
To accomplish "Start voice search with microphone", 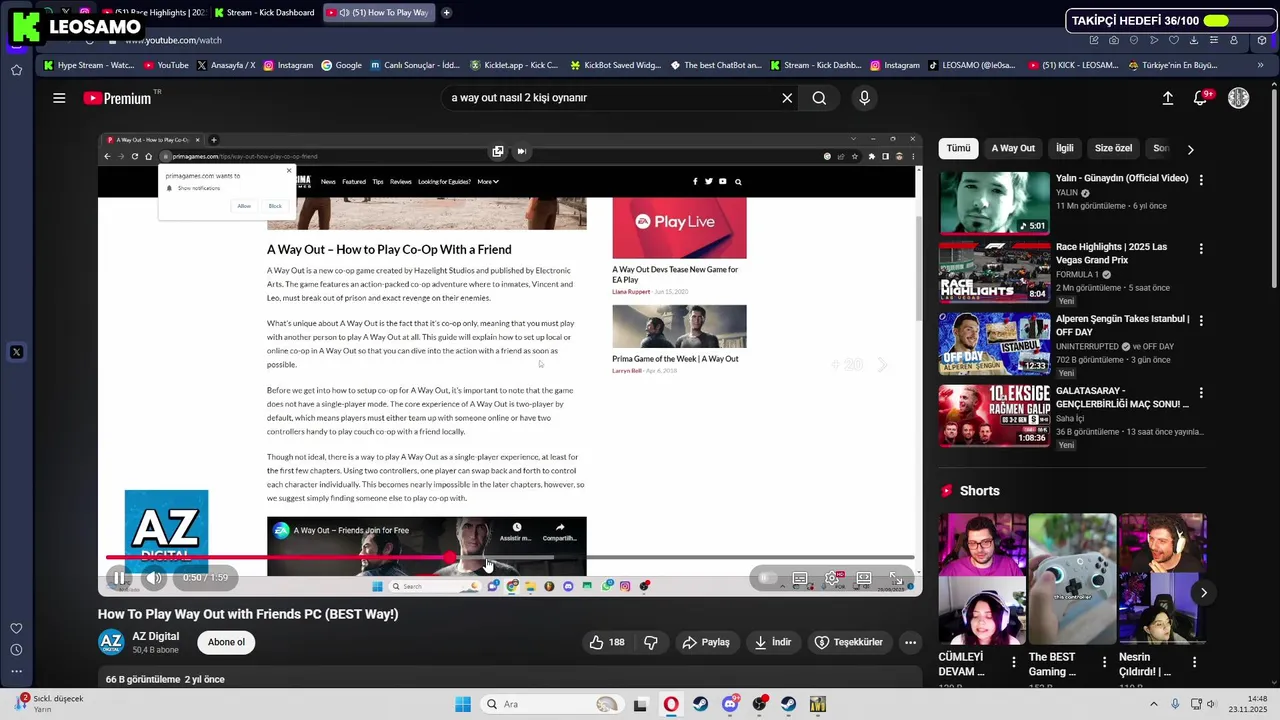I will pyautogui.click(x=865, y=98).
